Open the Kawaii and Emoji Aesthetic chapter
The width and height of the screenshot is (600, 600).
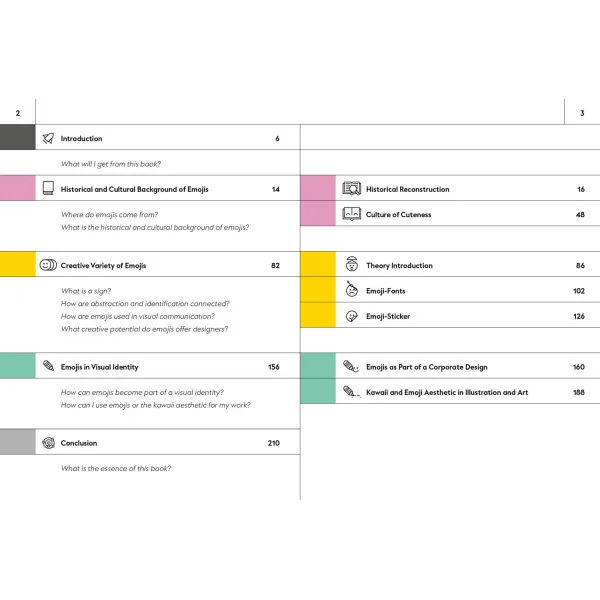[x=447, y=392]
